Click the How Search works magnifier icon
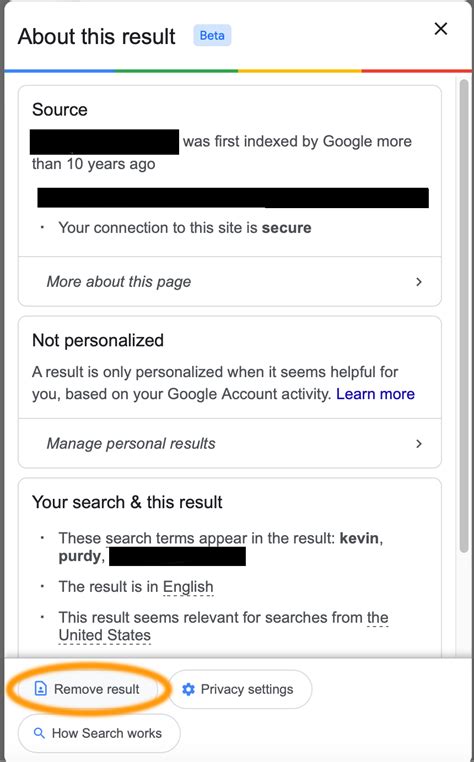The width and height of the screenshot is (474, 762). 39,733
